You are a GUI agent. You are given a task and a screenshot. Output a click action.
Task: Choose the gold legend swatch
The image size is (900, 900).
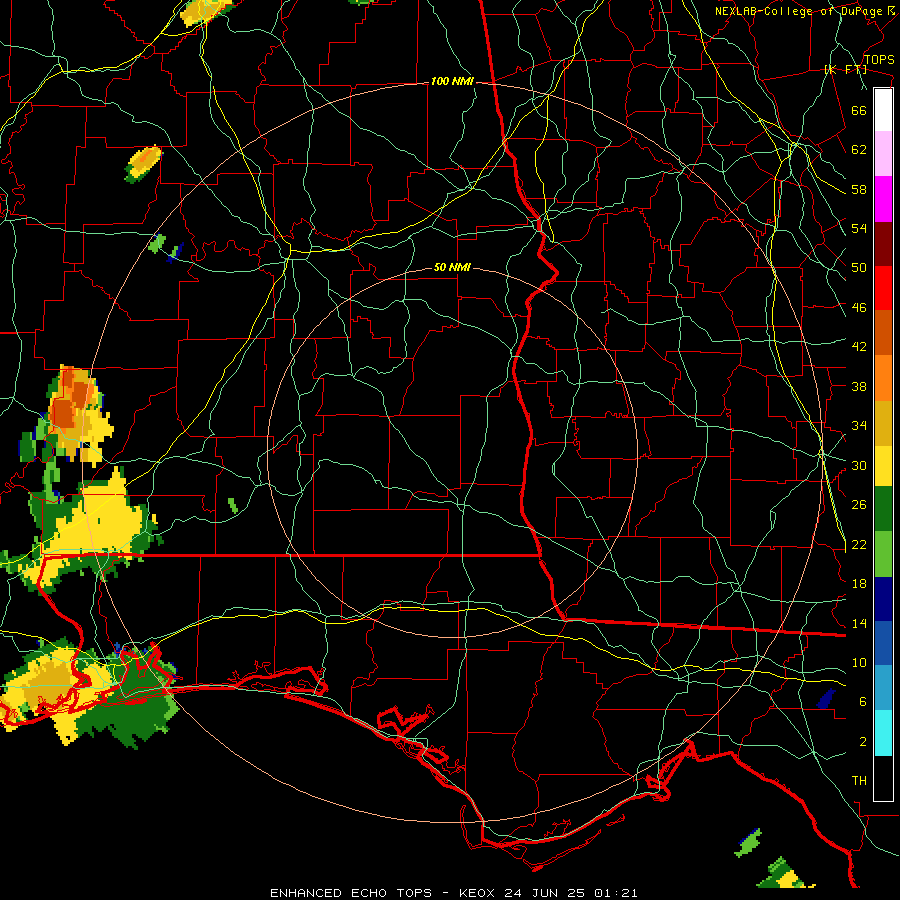pyautogui.click(x=883, y=423)
